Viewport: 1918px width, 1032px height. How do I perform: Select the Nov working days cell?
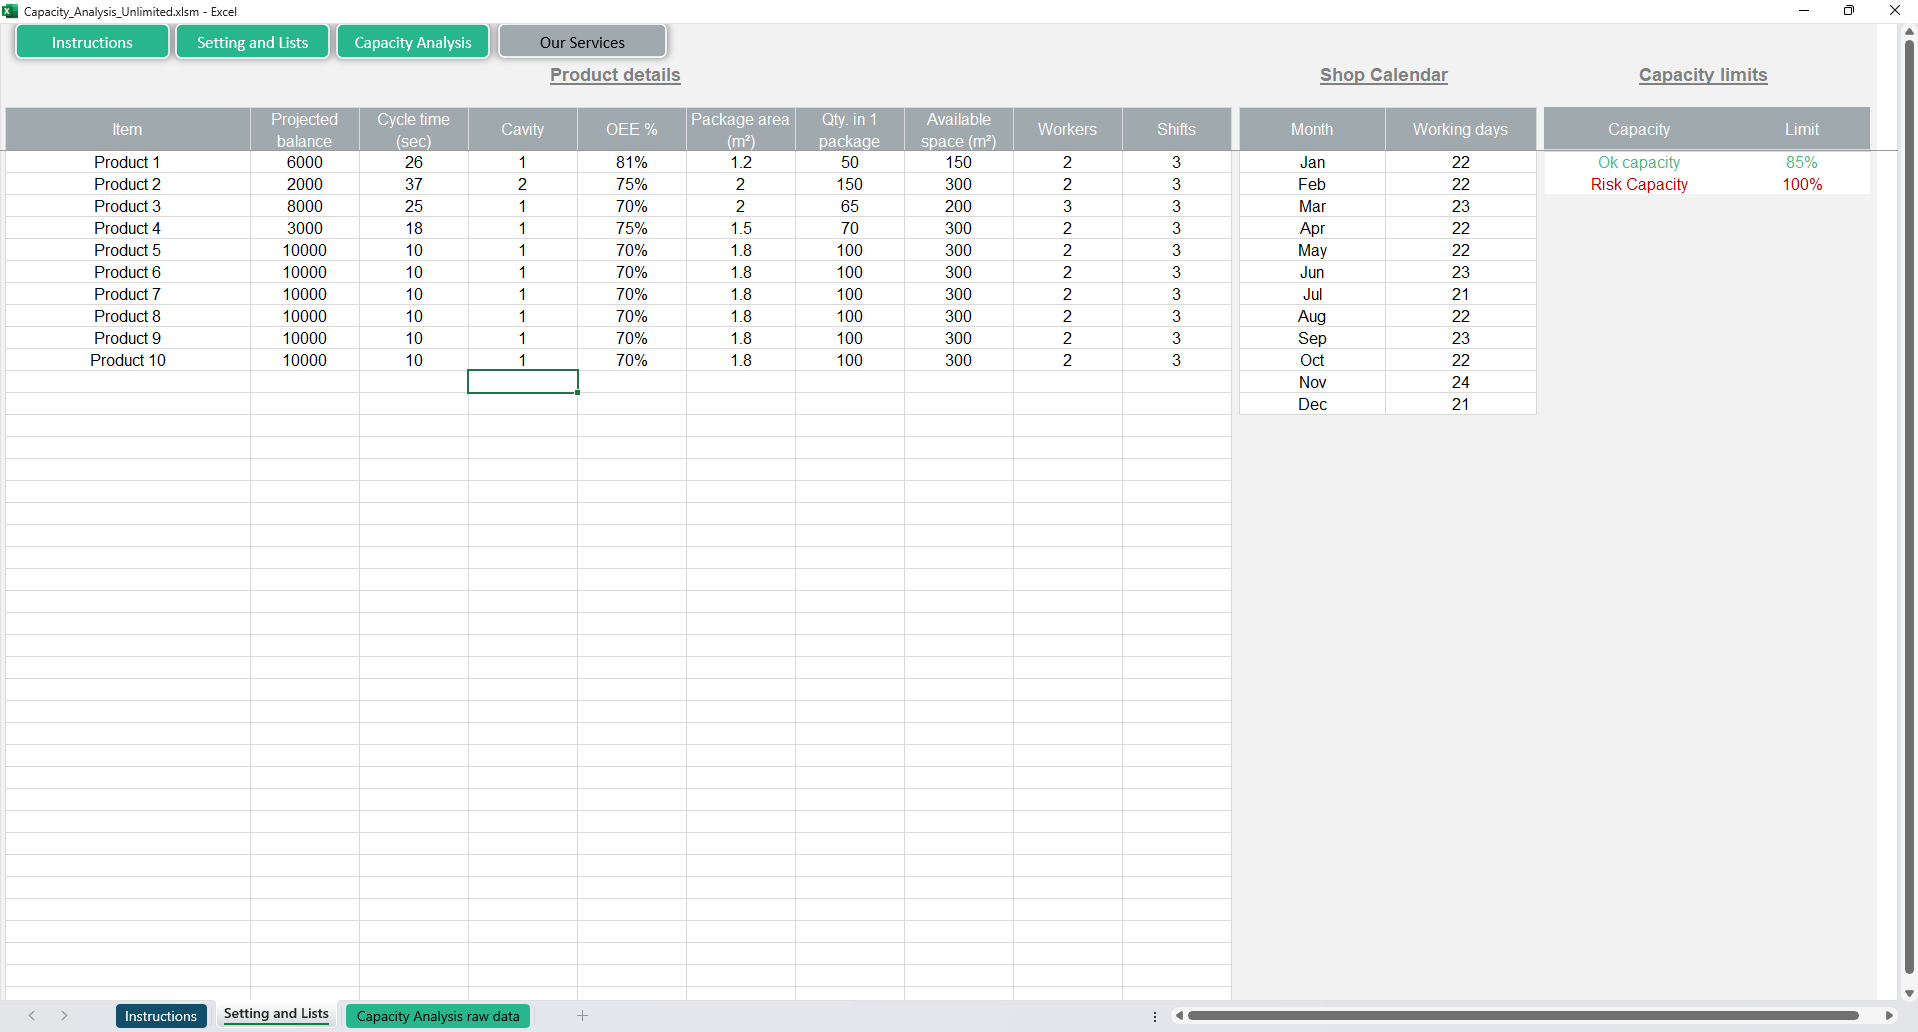[x=1460, y=382]
